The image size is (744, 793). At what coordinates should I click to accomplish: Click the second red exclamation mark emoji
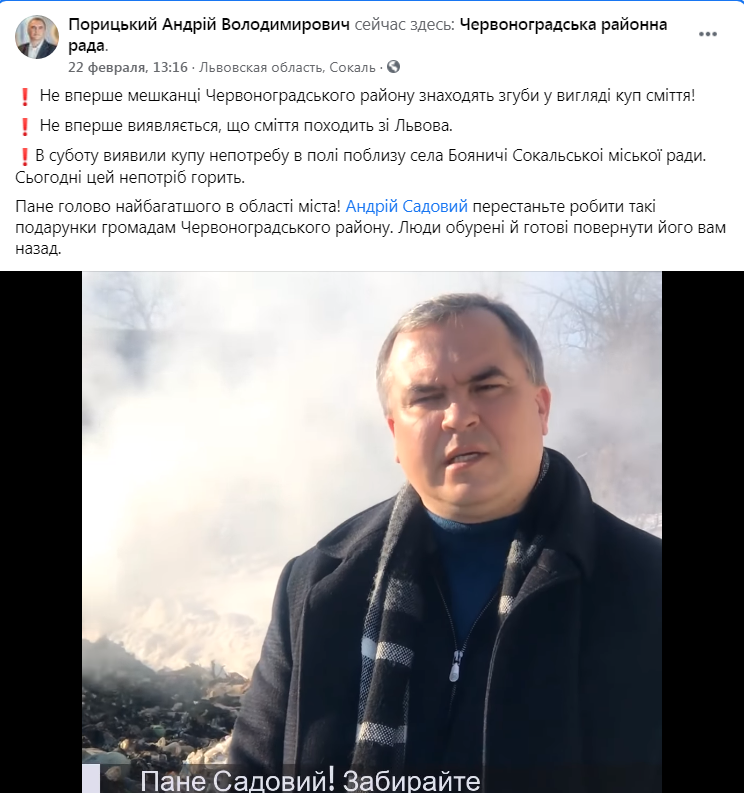24,126
